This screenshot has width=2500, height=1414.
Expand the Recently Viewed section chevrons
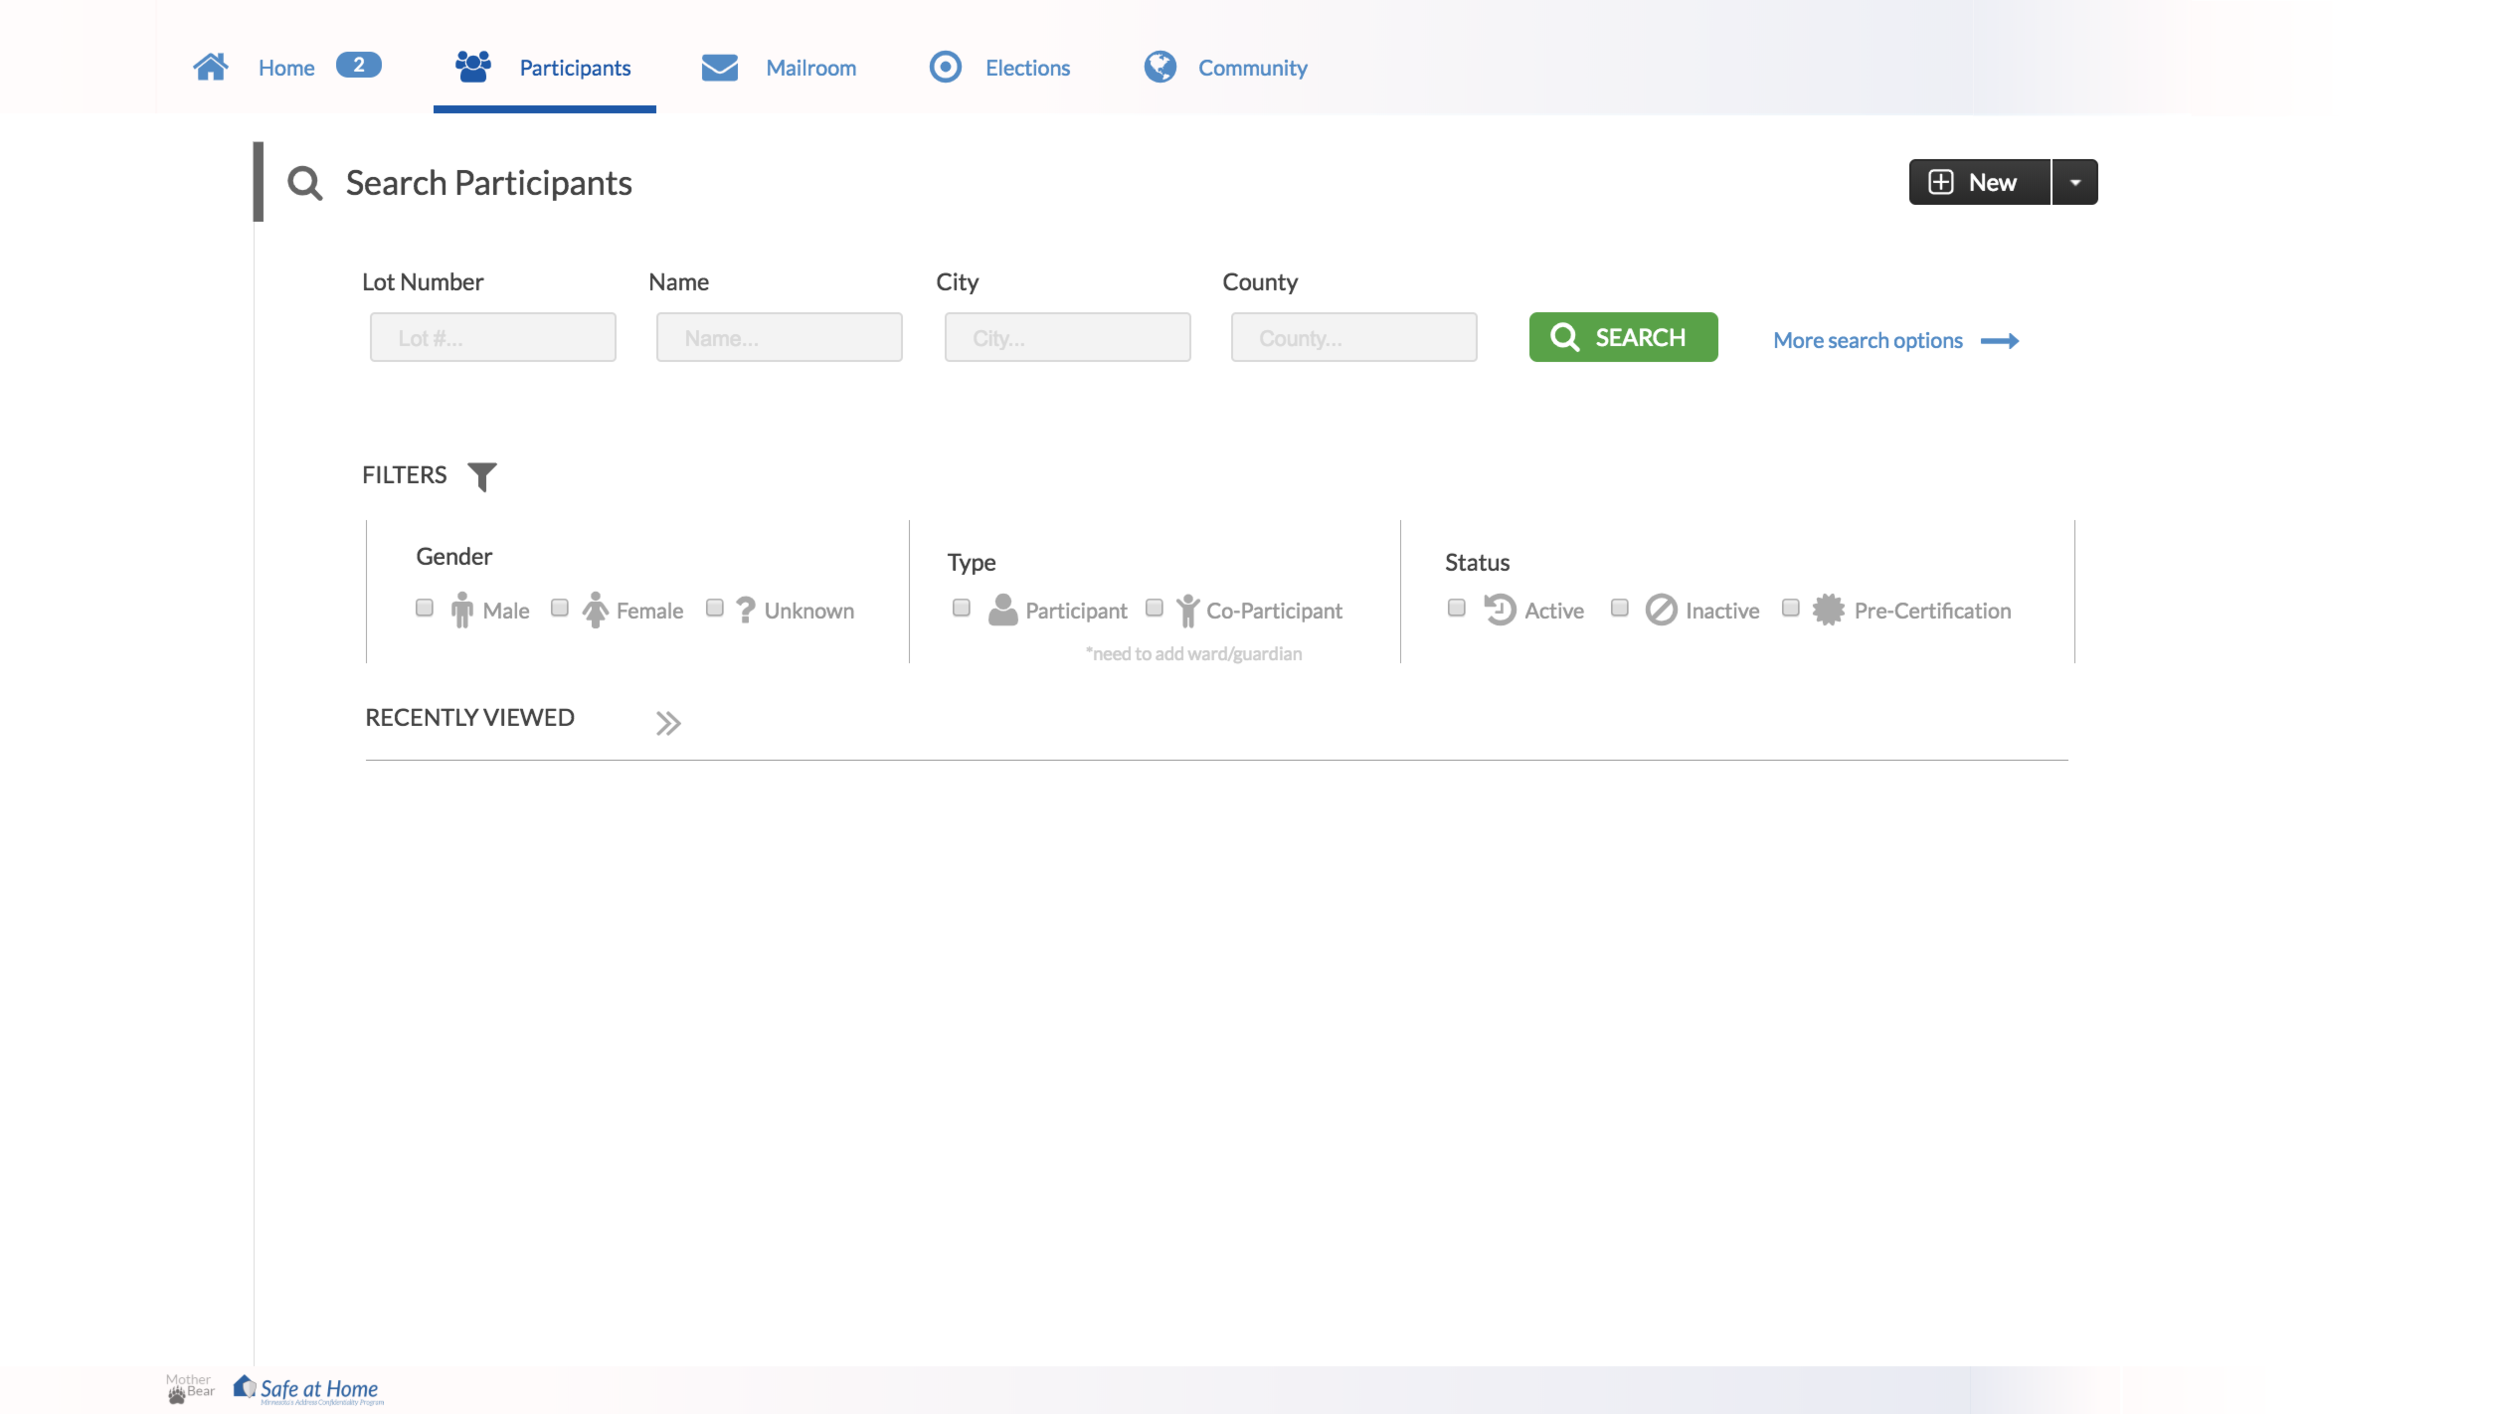(667, 721)
